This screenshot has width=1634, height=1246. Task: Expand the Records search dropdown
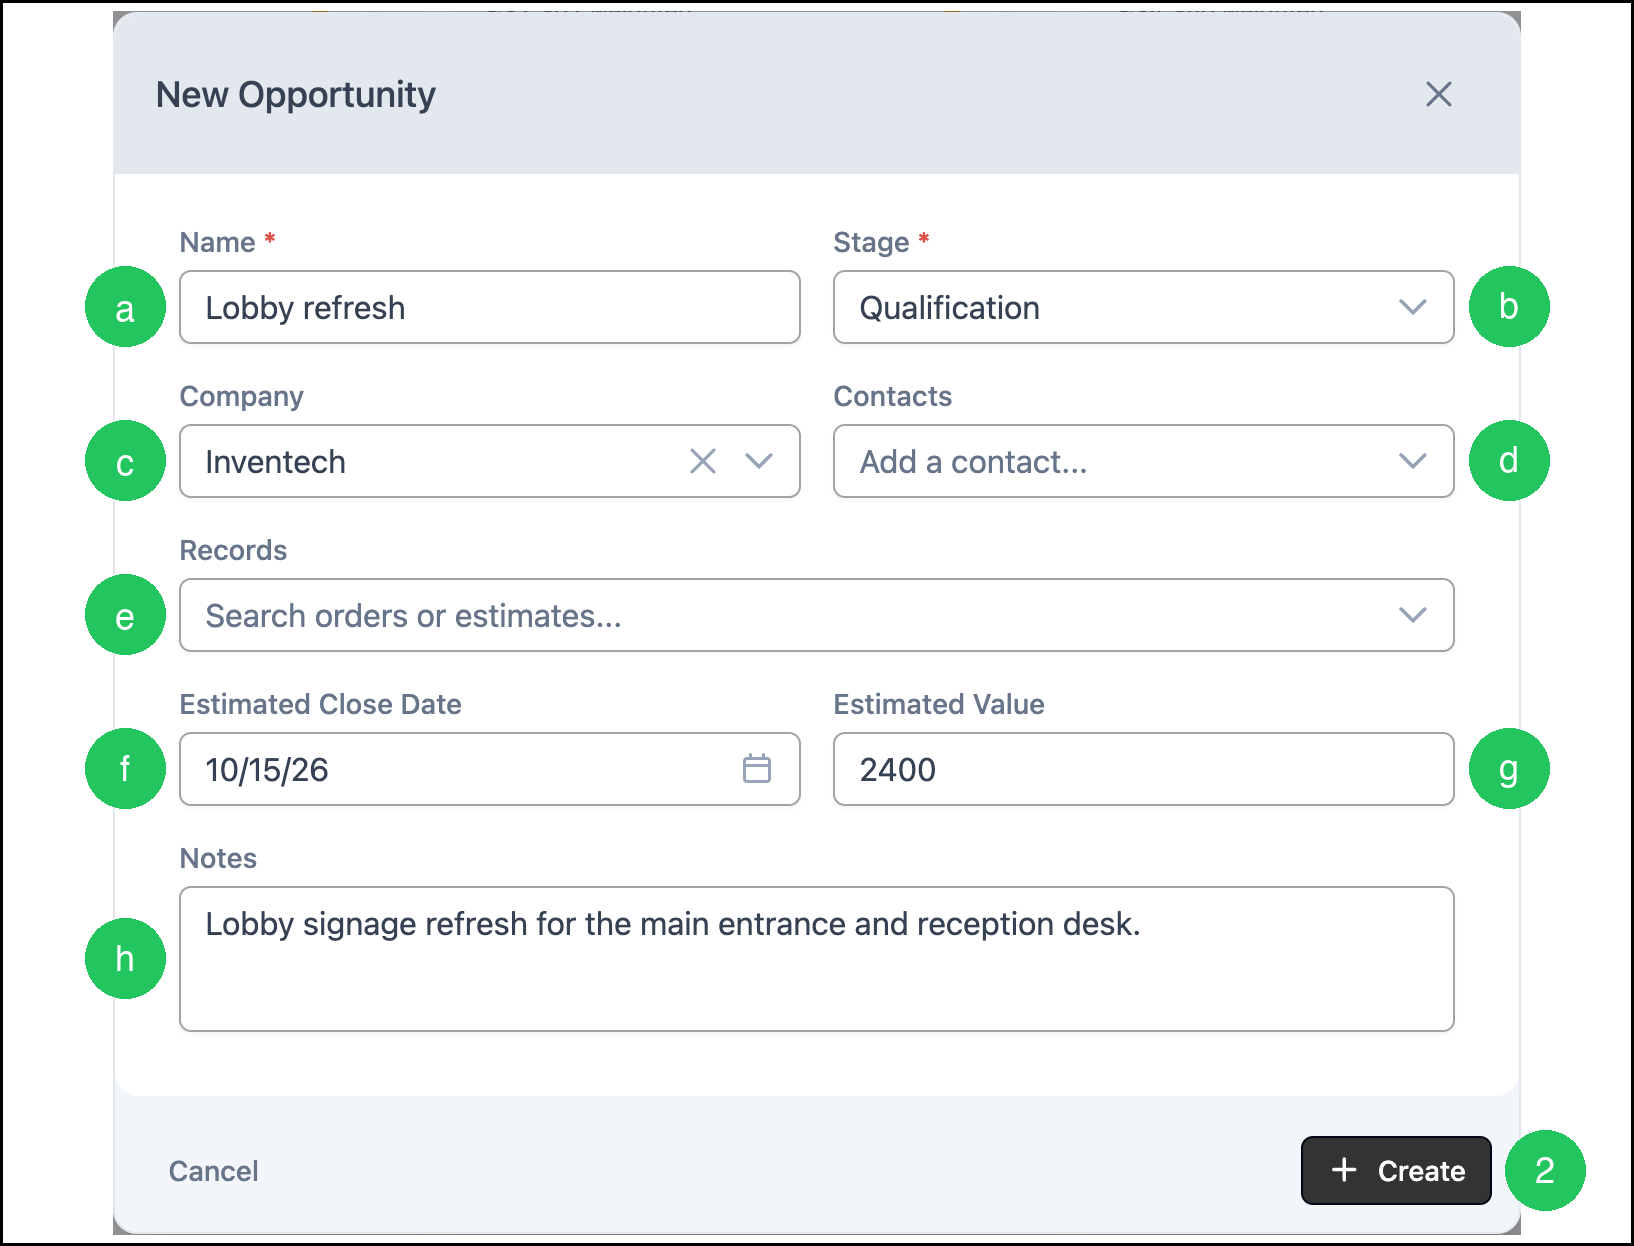point(816,615)
